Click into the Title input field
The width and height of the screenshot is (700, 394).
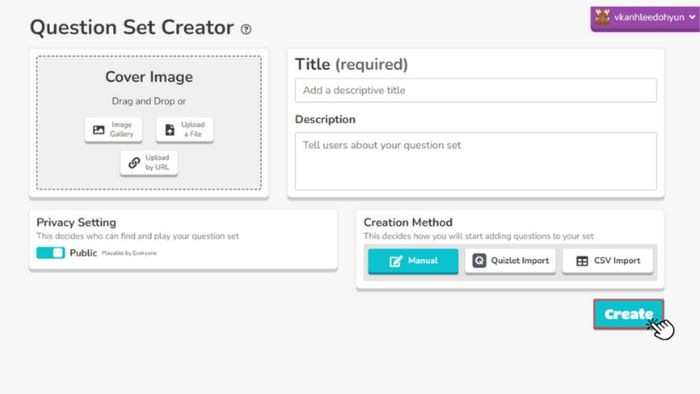[x=475, y=90]
